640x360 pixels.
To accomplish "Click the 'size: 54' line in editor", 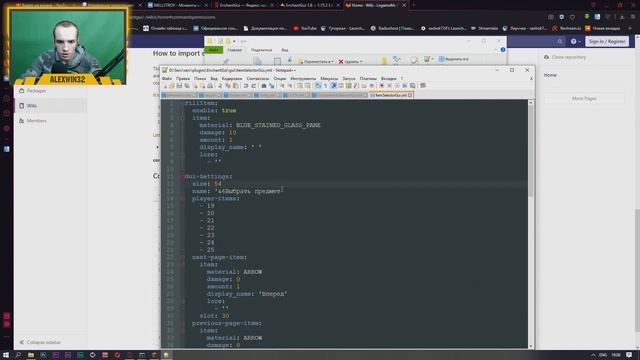I will 207,184.
